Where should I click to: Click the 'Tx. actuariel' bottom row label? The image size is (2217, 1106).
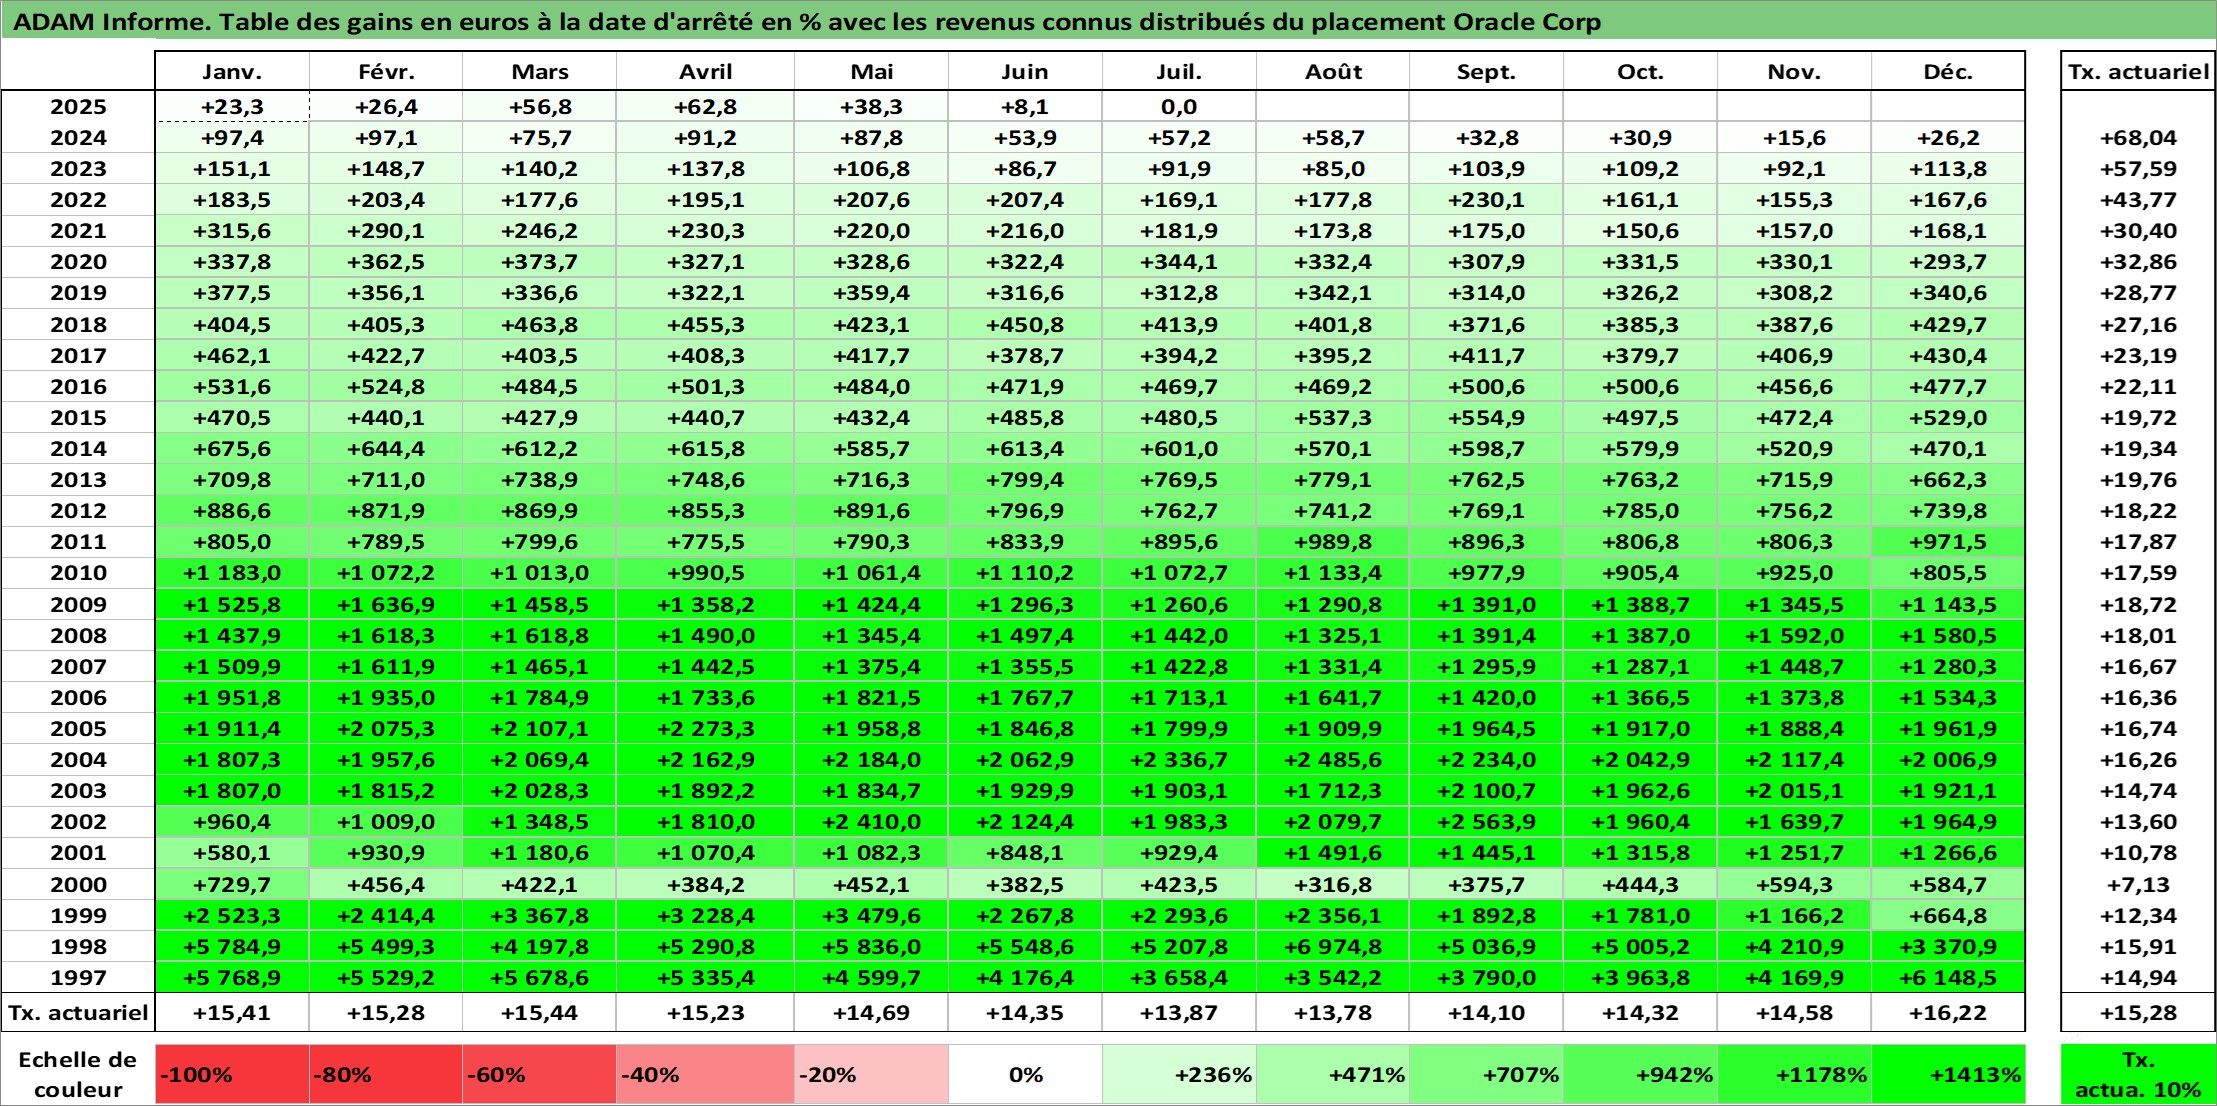click(x=78, y=1012)
